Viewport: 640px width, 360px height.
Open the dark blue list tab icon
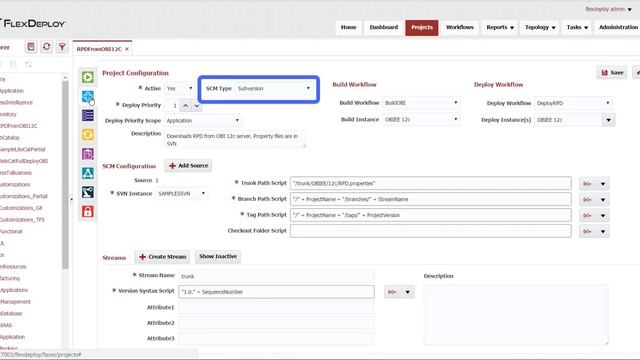click(88, 116)
